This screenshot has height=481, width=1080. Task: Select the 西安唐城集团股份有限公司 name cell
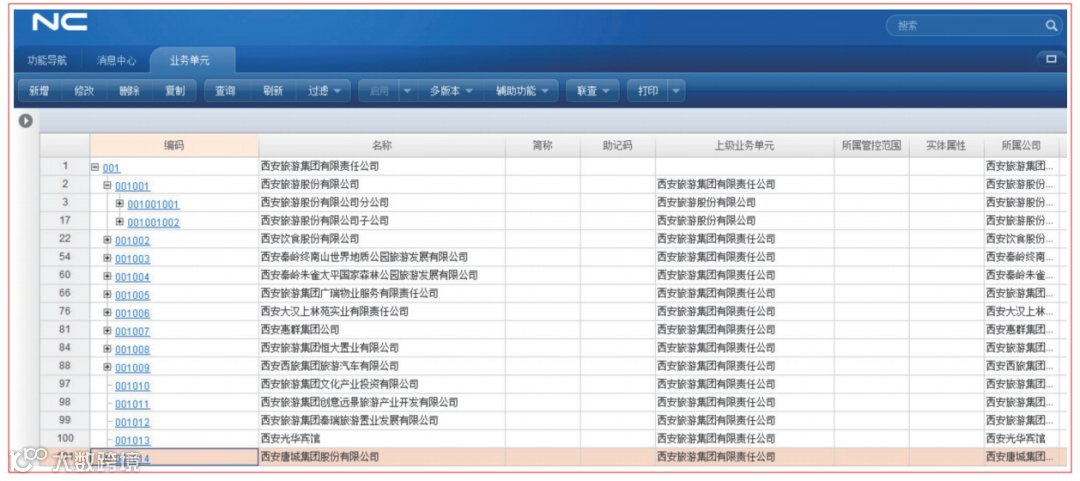pos(382,457)
